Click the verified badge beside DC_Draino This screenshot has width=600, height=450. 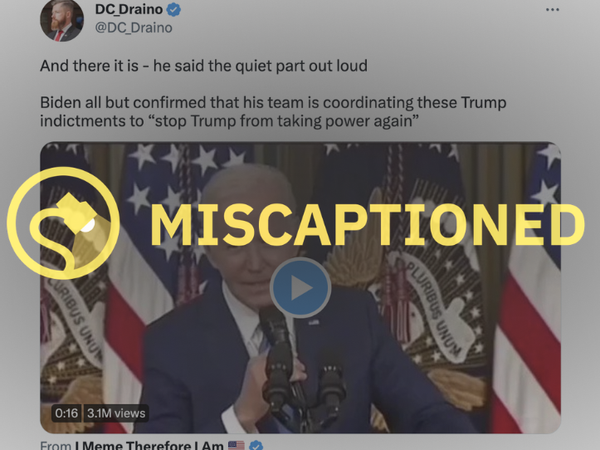click(x=174, y=10)
